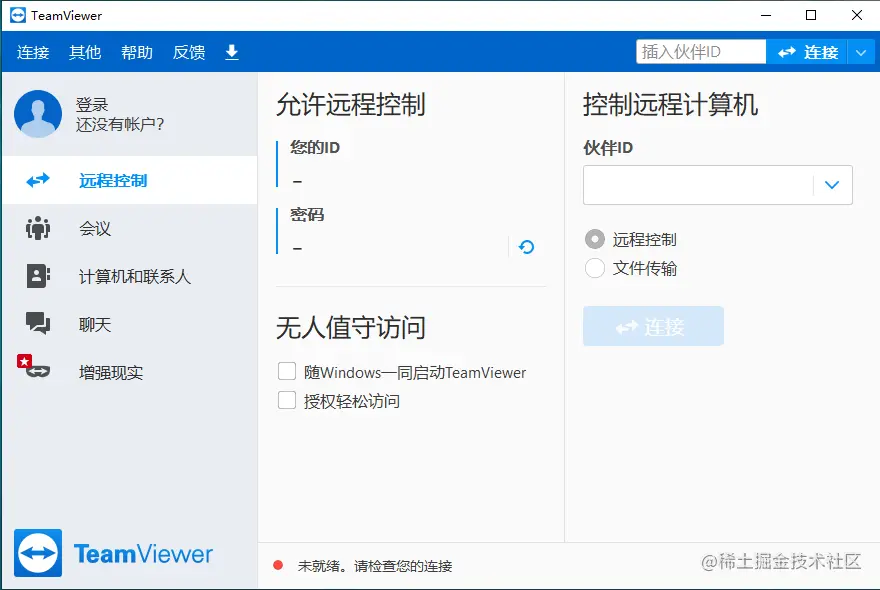Open the 伙伴ID dropdown list
The width and height of the screenshot is (880, 590).
(x=832, y=185)
